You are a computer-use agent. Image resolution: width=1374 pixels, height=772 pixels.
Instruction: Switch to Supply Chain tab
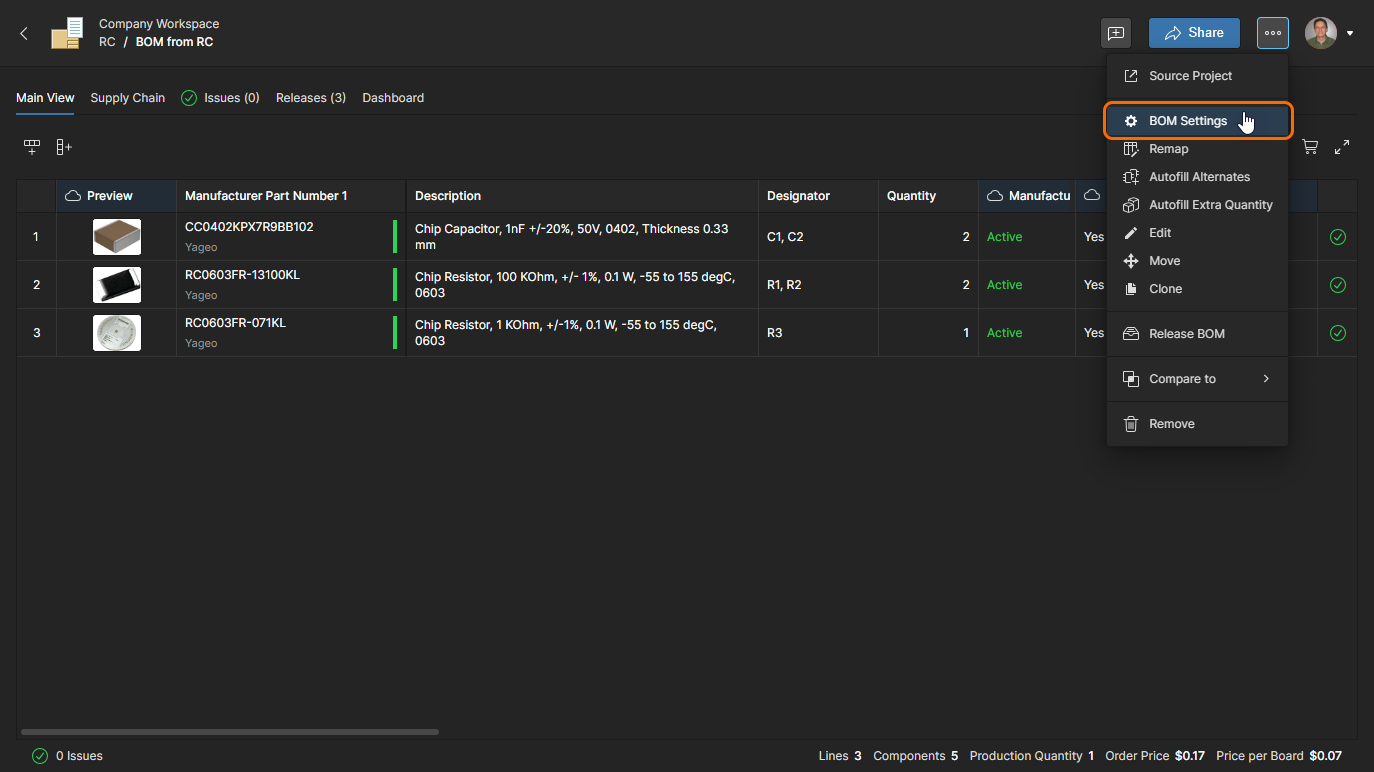click(x=127, y=98)
